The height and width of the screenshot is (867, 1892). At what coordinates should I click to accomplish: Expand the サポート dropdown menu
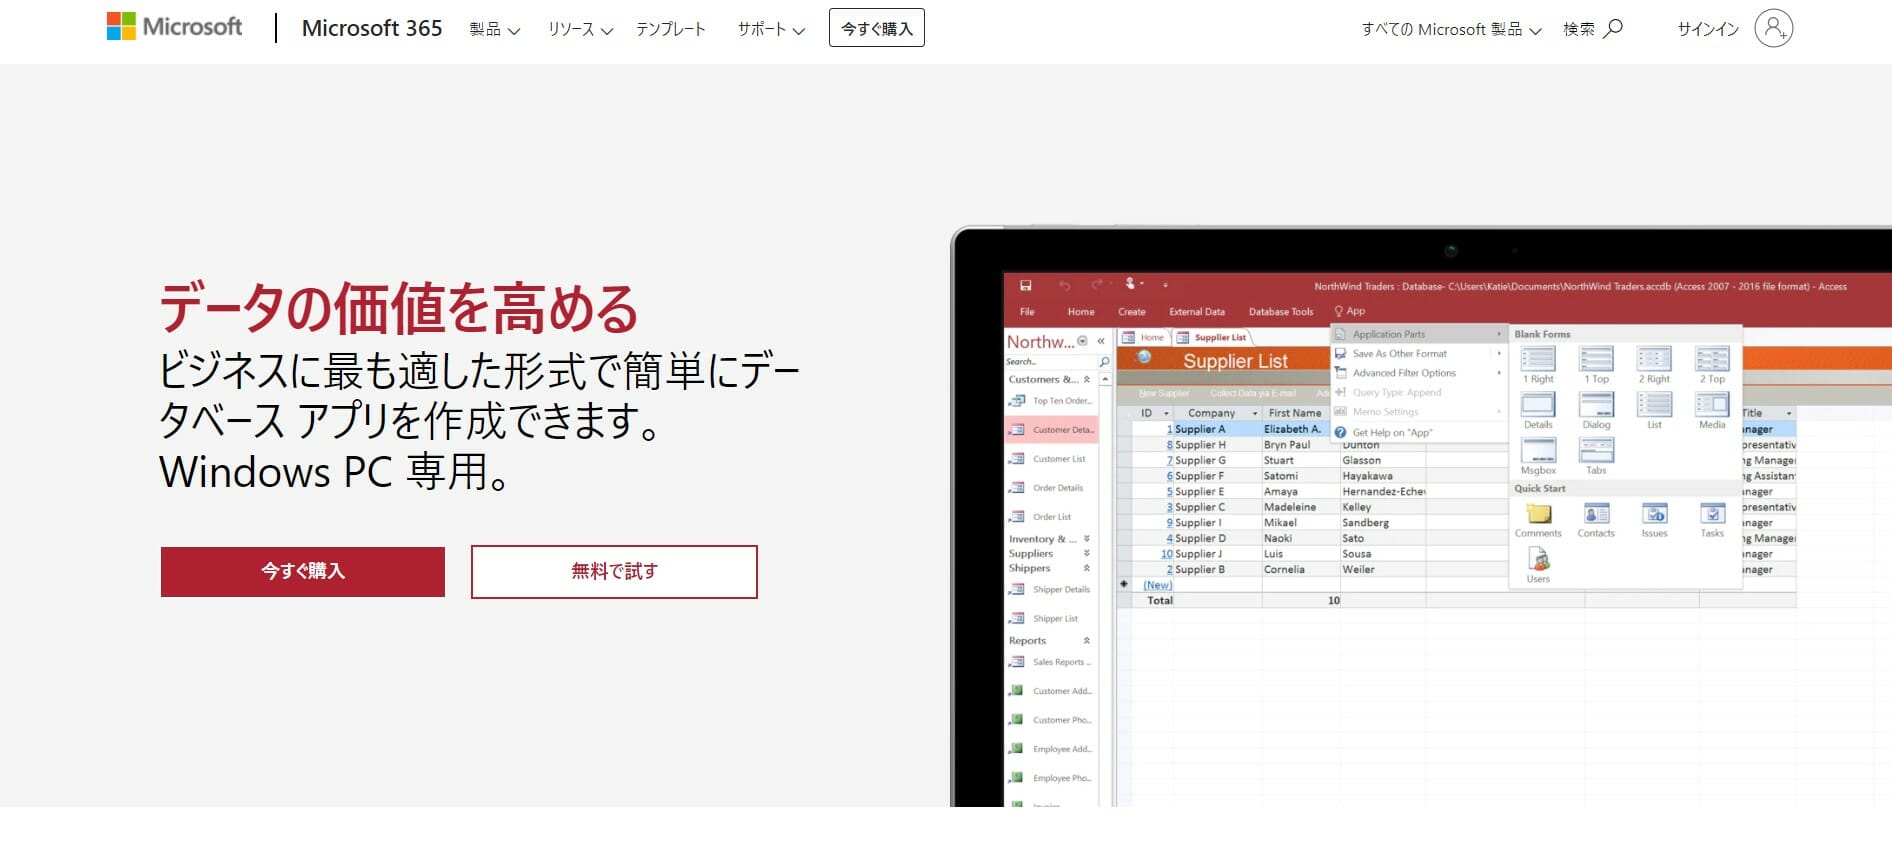pos(771,29)
